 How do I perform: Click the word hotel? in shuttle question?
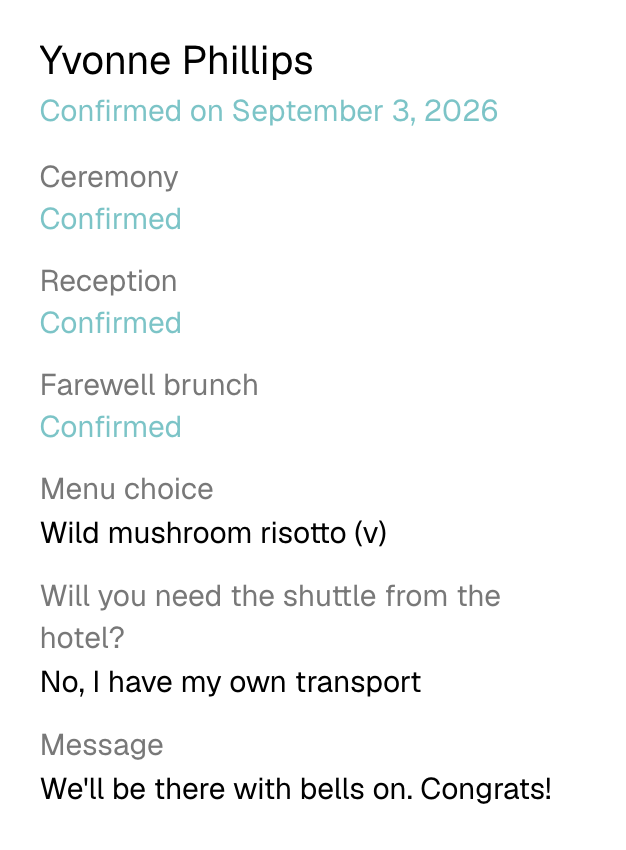pyautogui.click(x=82, y=638)
